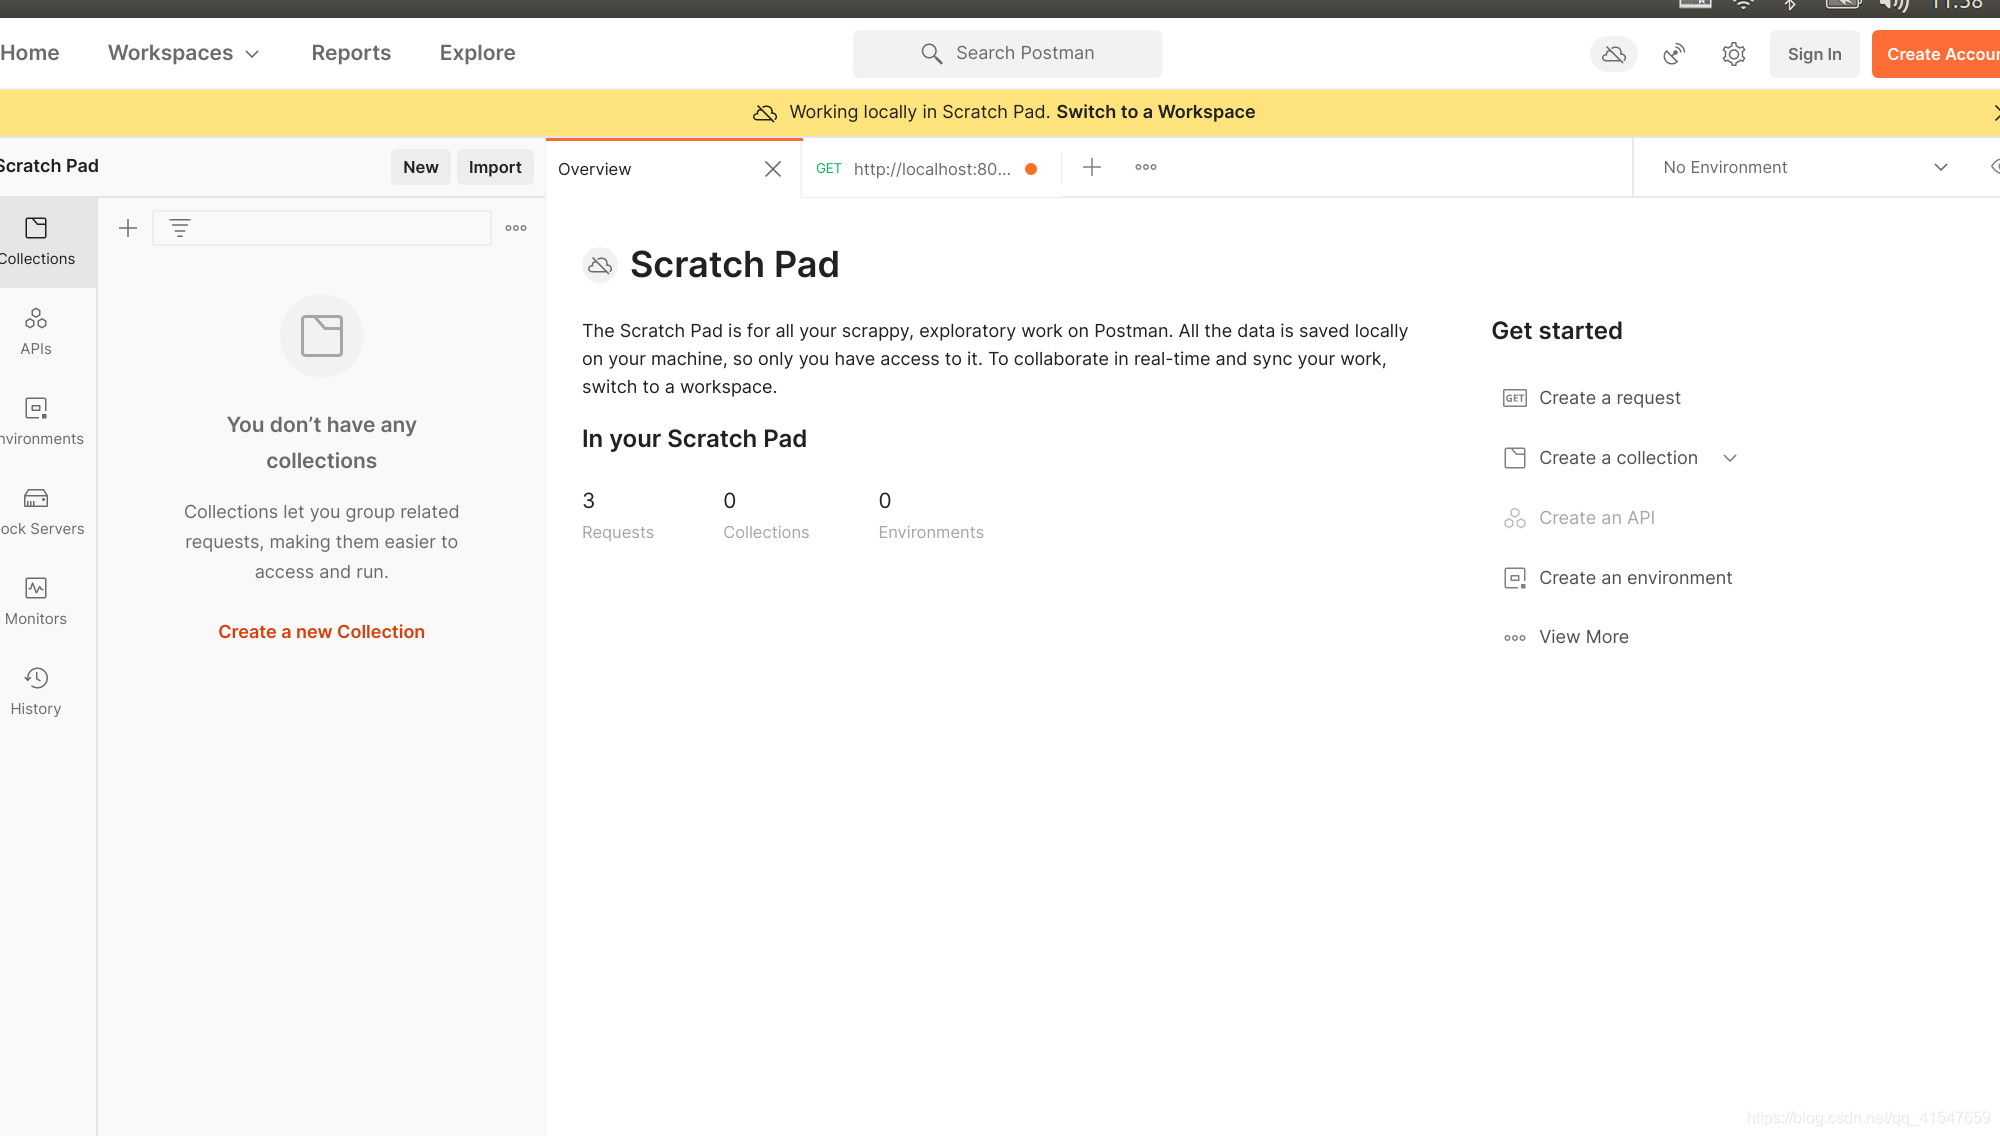Click the Scratch Pad cloud icon
2000x1136 pixels.
[x=599, y=265]
